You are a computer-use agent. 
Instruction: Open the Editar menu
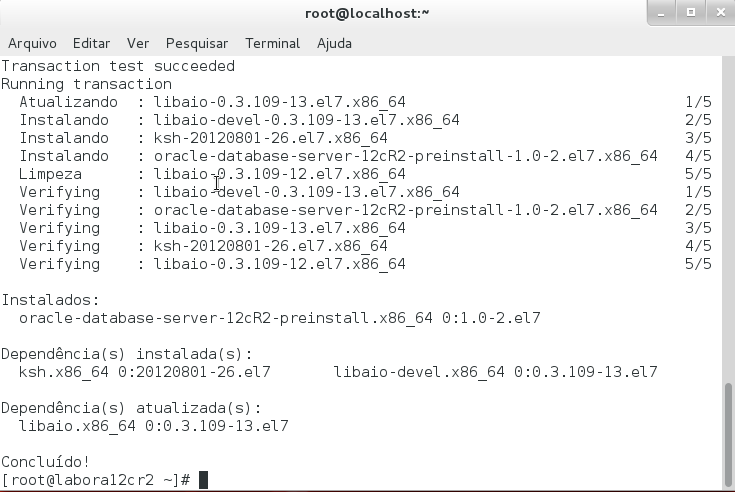pos(91,44)
